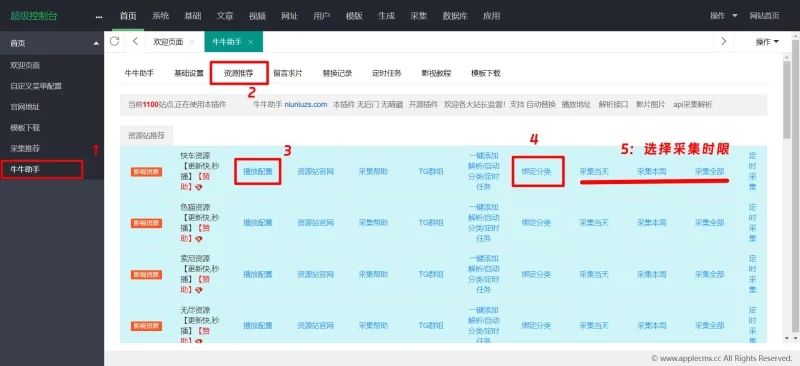Open the 定时任务 tab
This screenshot has width=800, height=366.
(x=387, y=74)
